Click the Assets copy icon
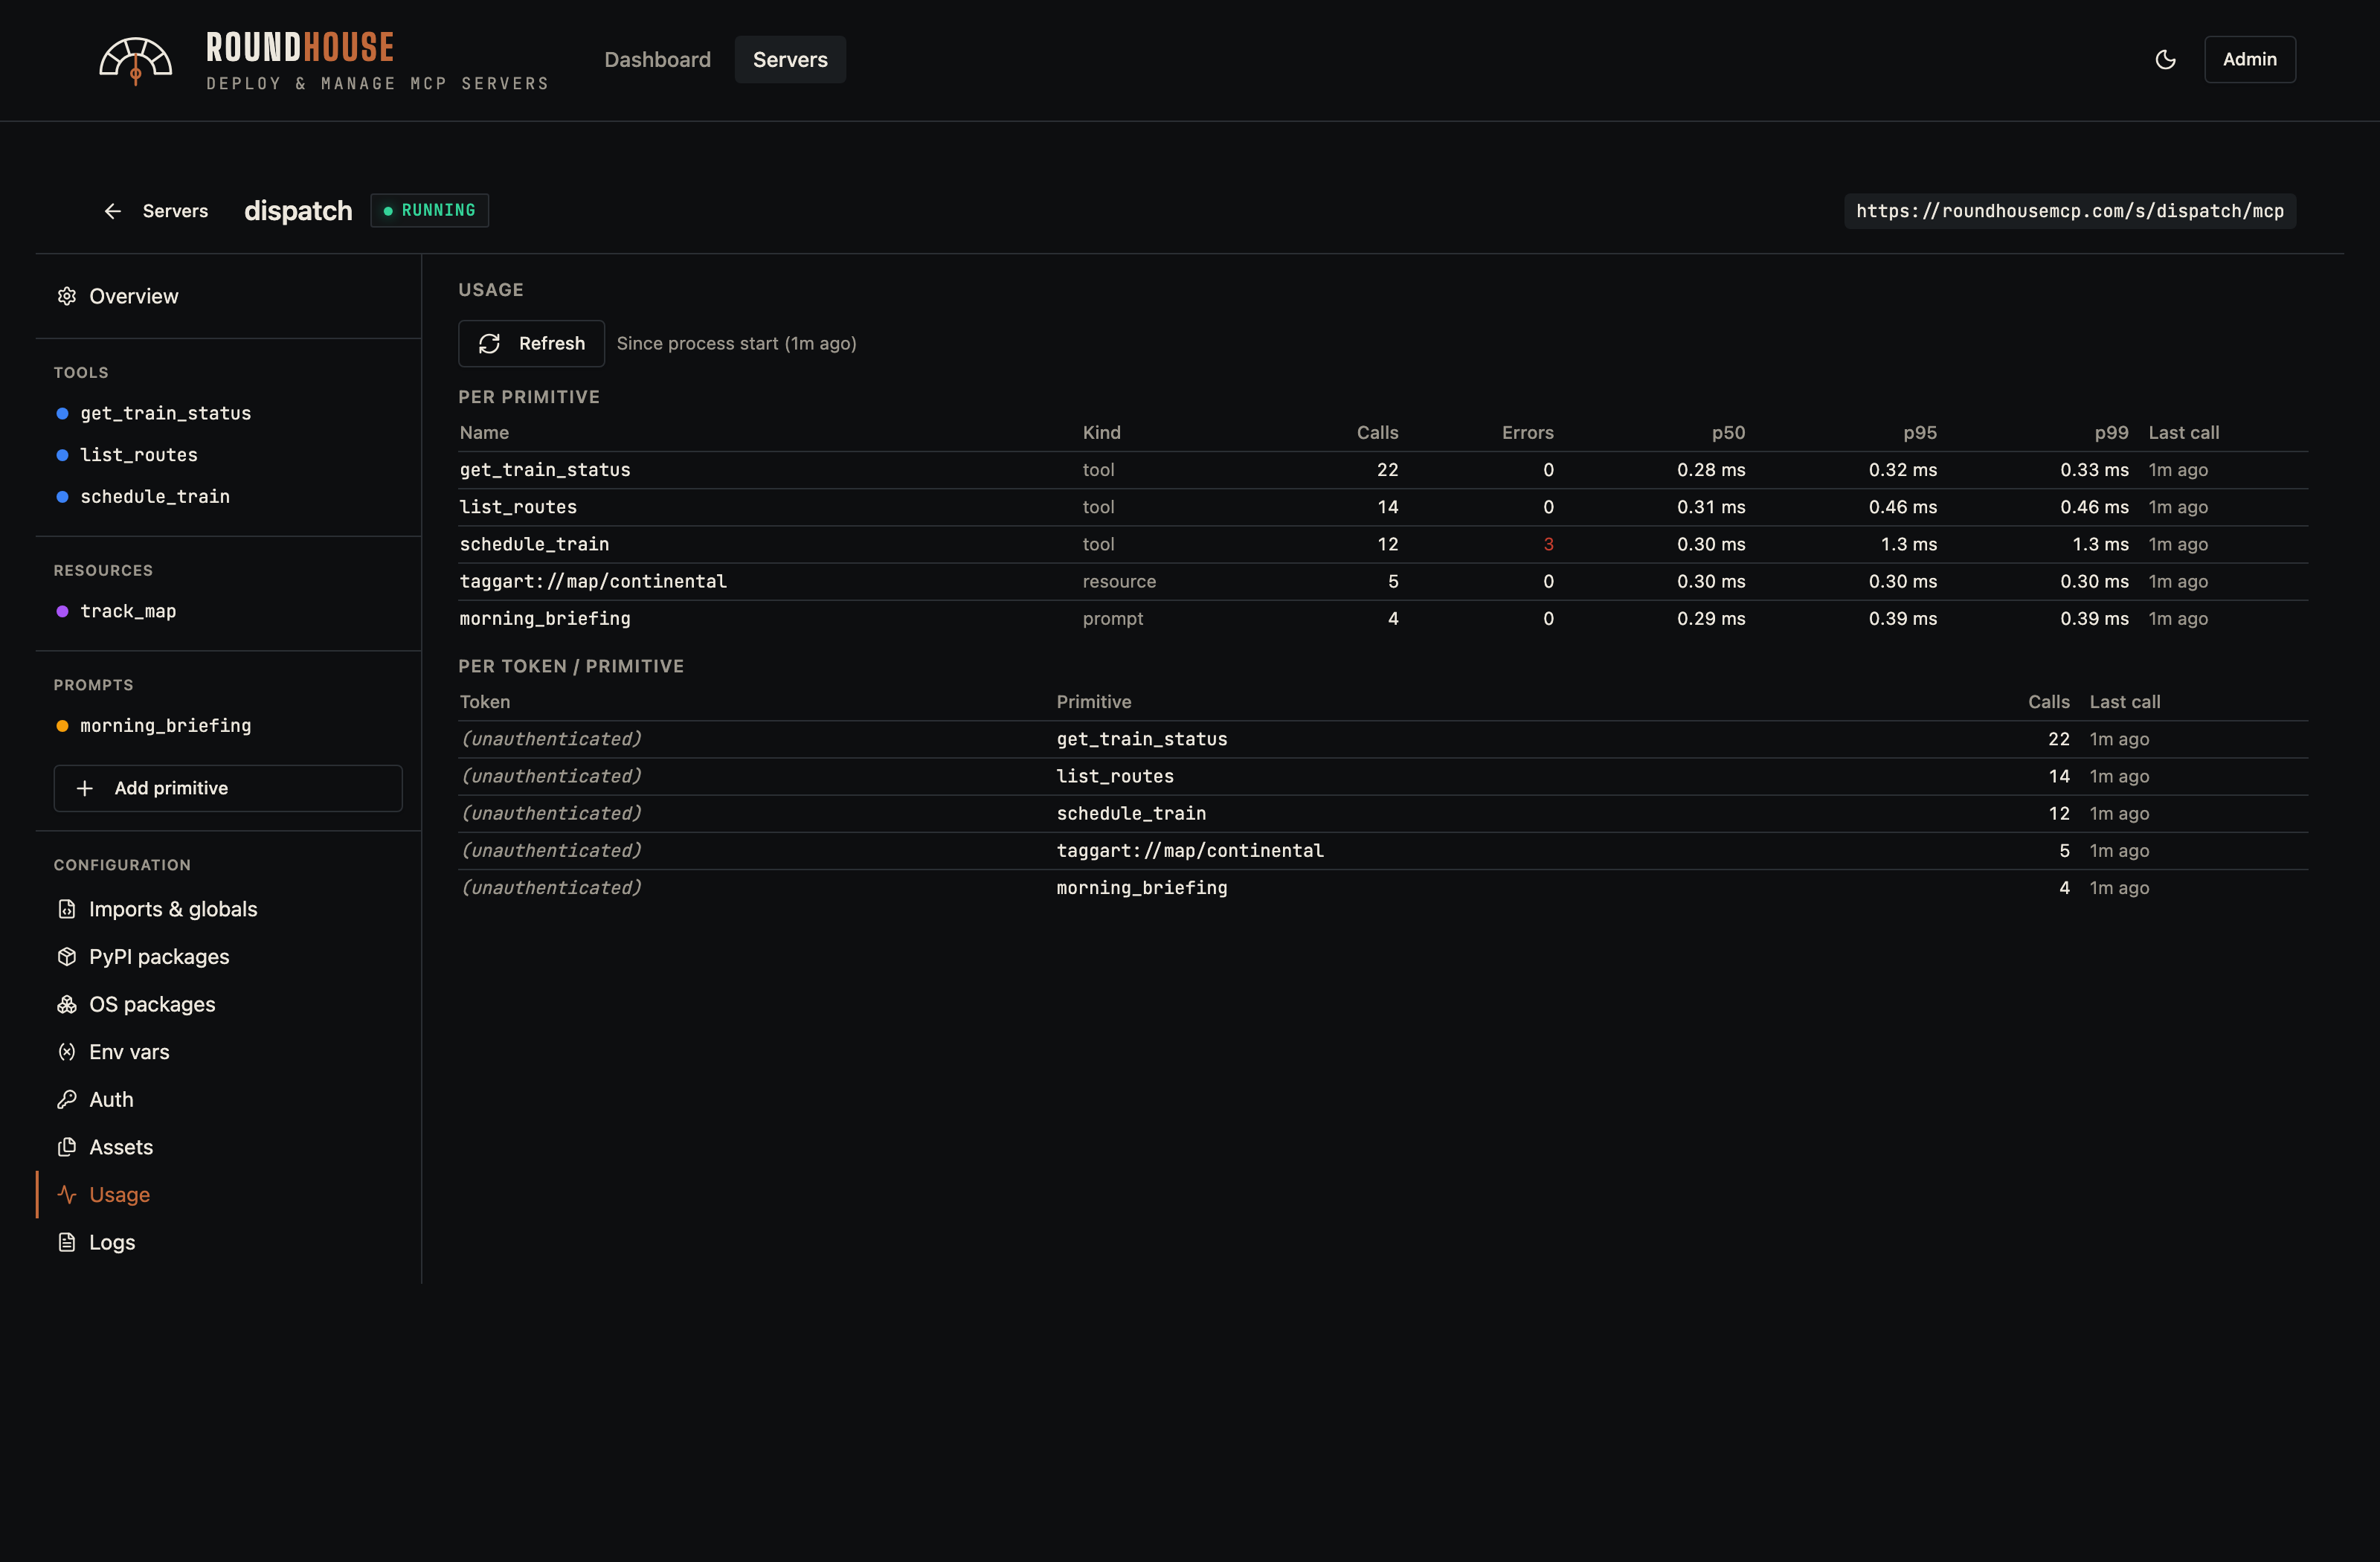Image resolution: width=2380 pixels, height=1562 pixels. pyautogui.click(x=67, y=1147)
